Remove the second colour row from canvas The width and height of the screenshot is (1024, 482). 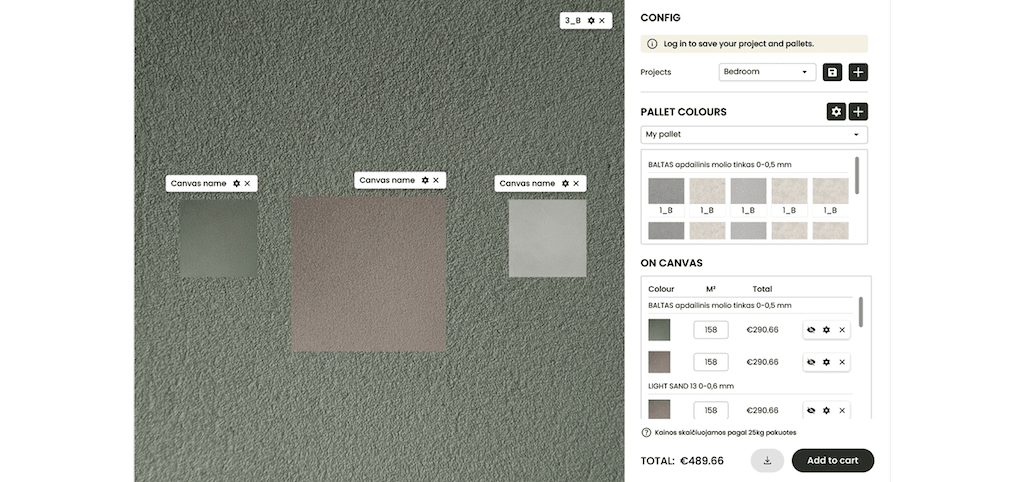[842, 362]
